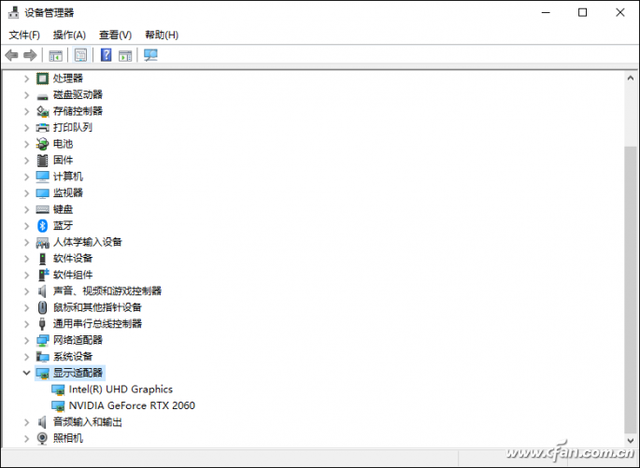Select Intel(R) UHD Graphics device label

pos(121,389)
